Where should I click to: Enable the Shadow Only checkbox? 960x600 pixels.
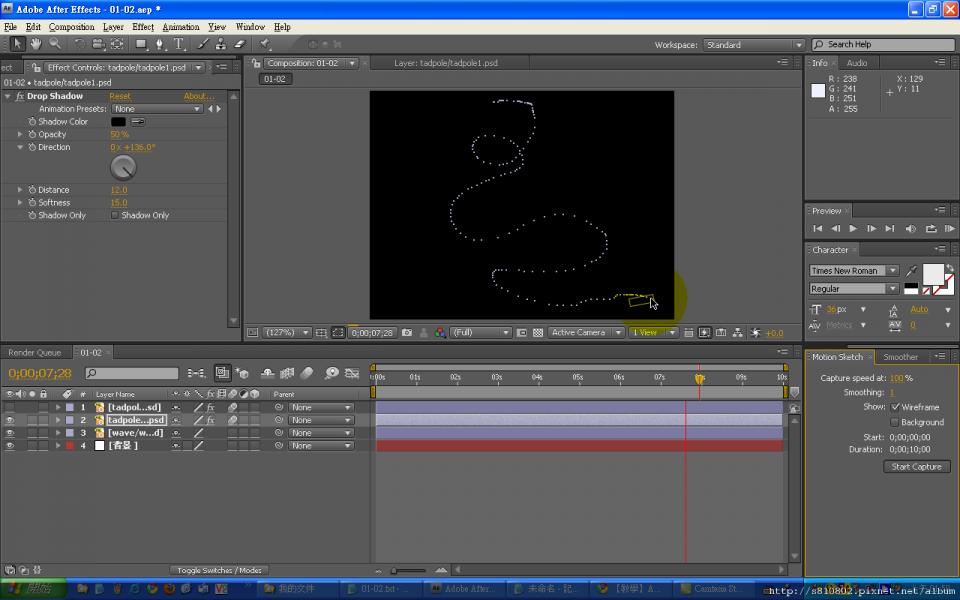point(115,215)
